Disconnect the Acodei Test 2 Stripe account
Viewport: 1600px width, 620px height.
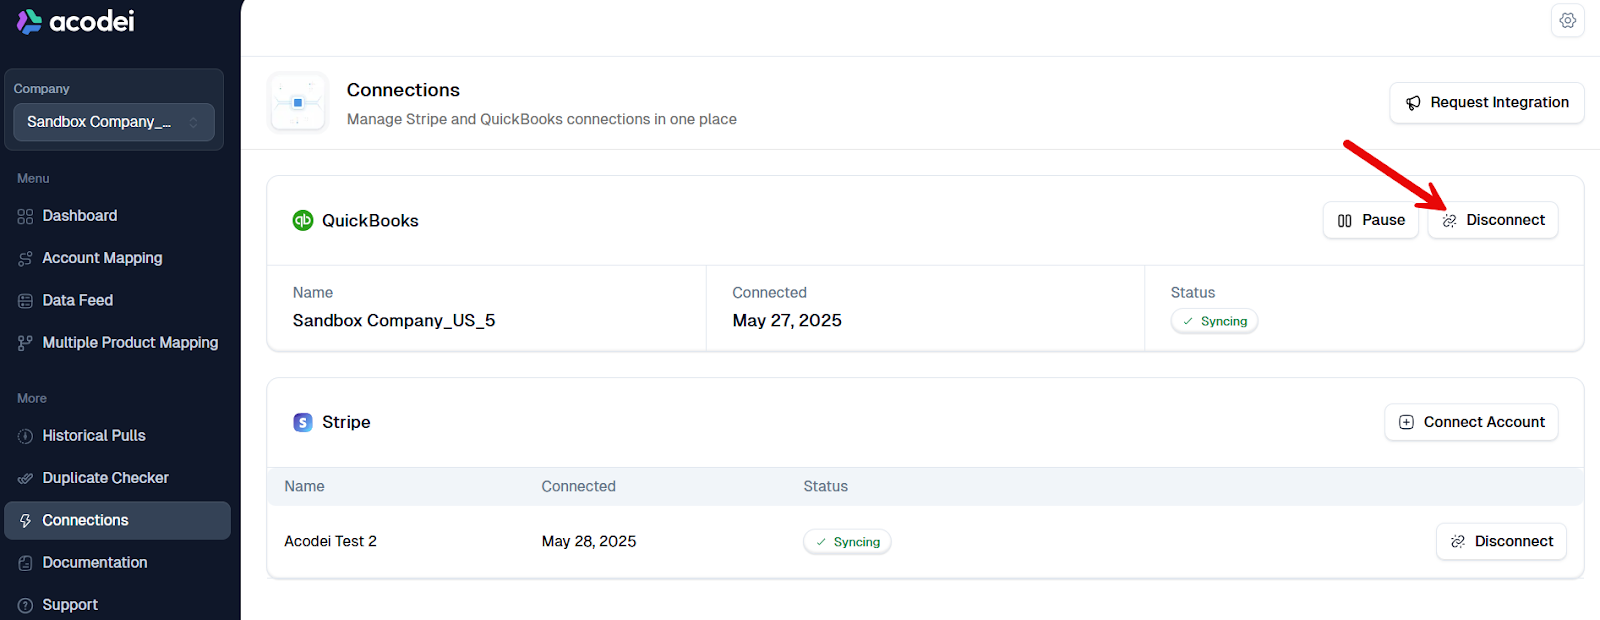coord(1501,541)
